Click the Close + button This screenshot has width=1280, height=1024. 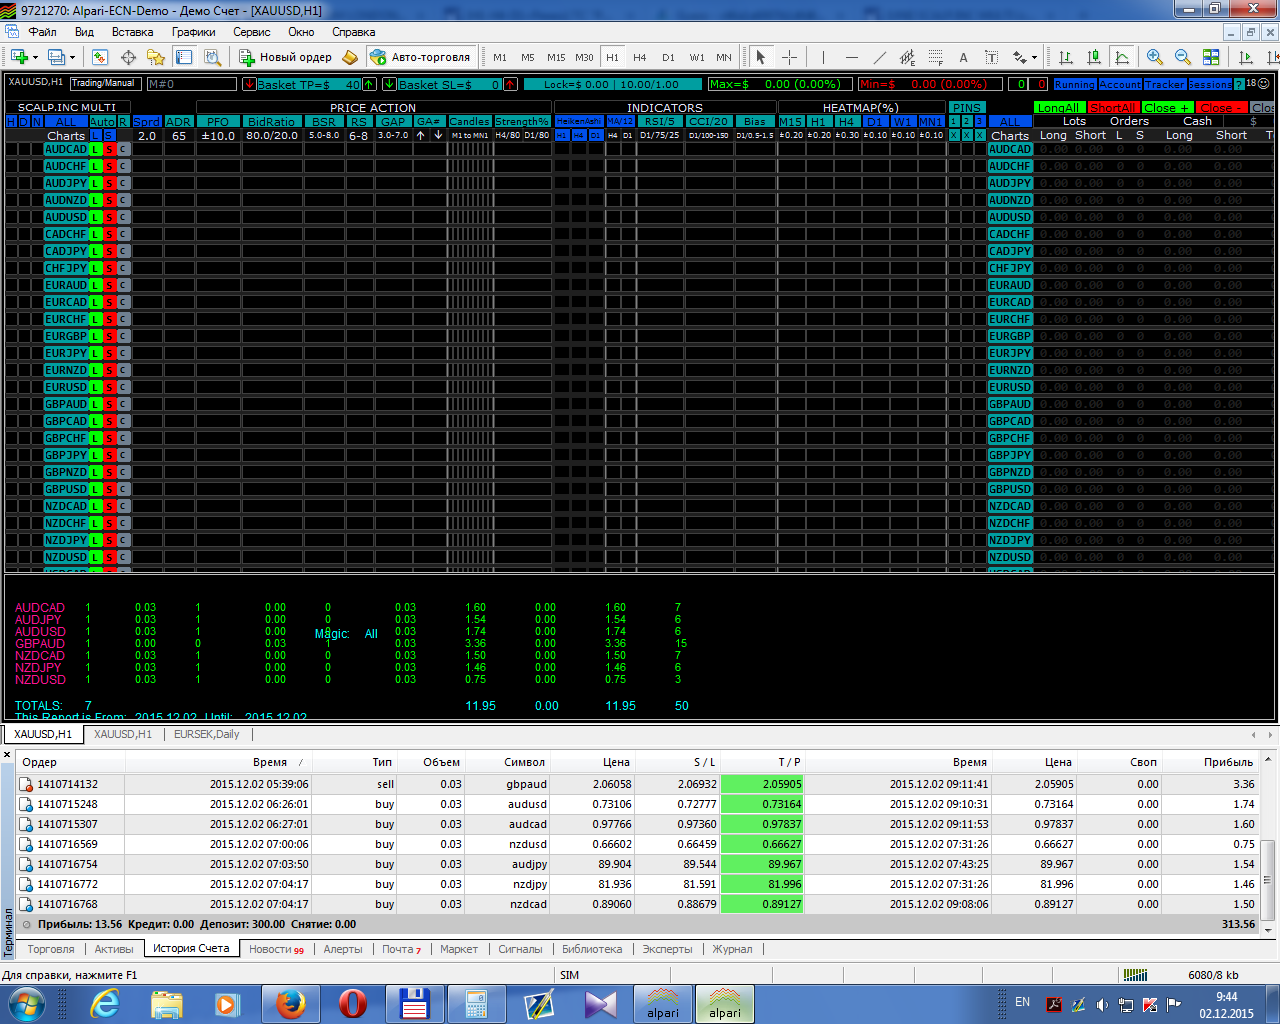click(x=1167, y=107)
